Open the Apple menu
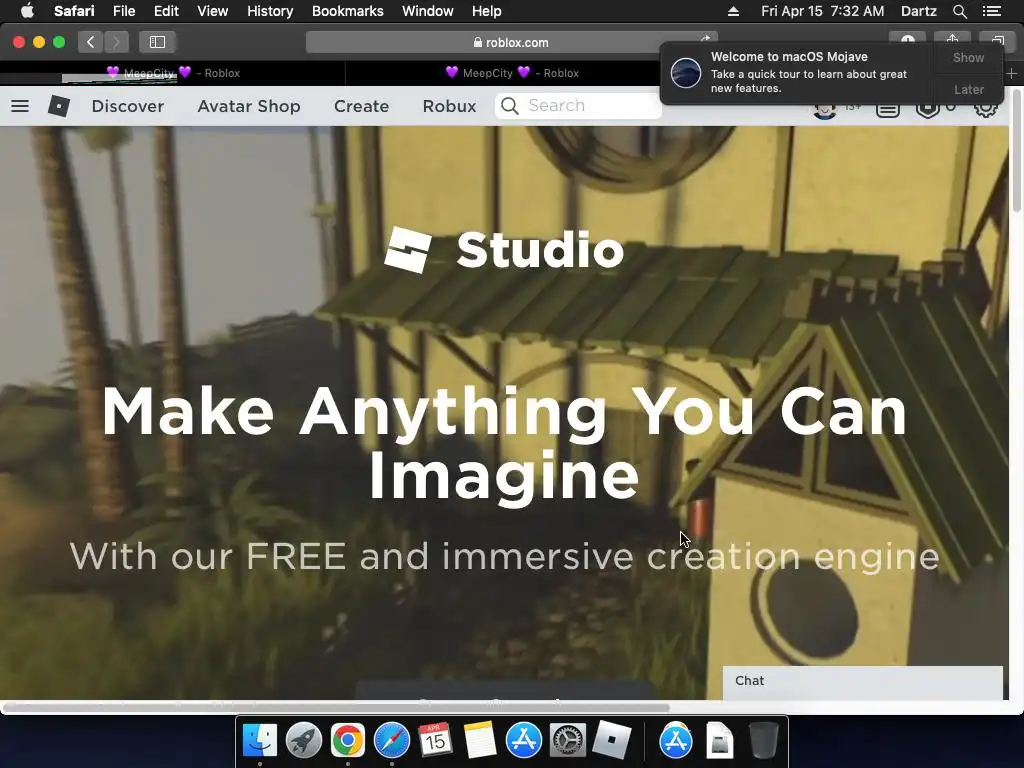This screenshot has height=768, width=1024. click(27, 11)
